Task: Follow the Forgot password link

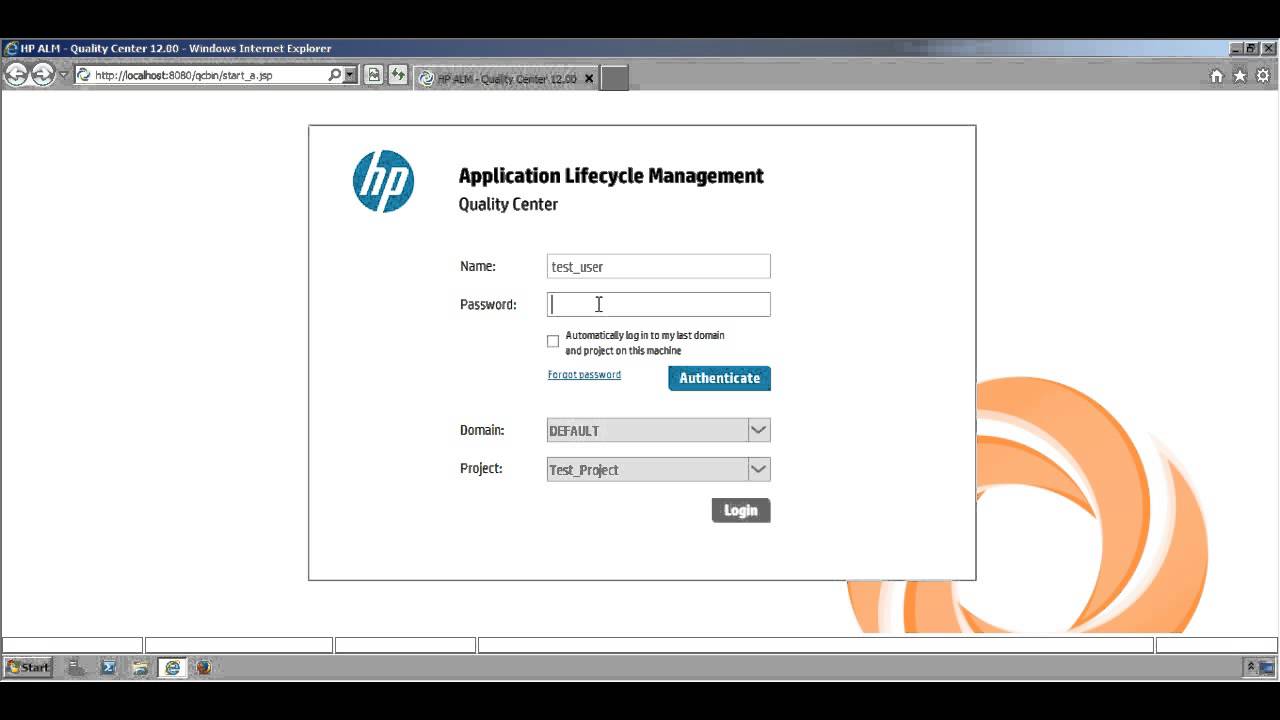Action: (584, 375)
